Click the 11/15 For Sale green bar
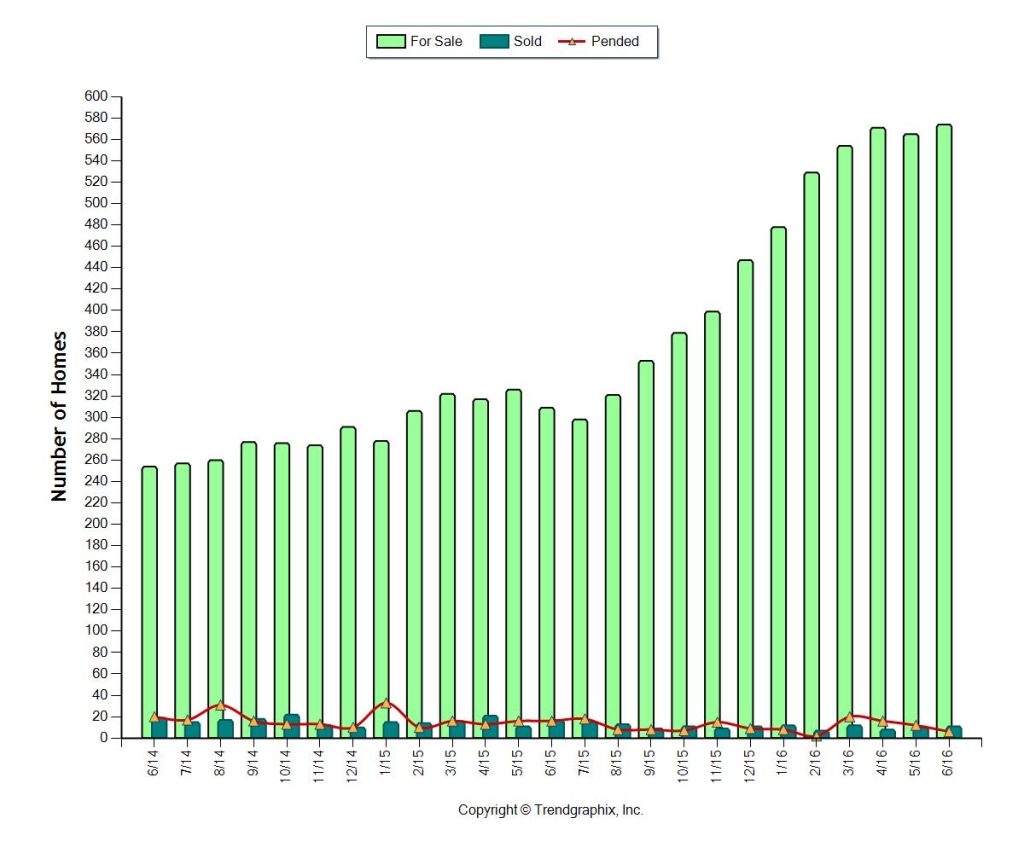Image resolution: width=1024 pixels, height=853 pixels. point(712,525)
